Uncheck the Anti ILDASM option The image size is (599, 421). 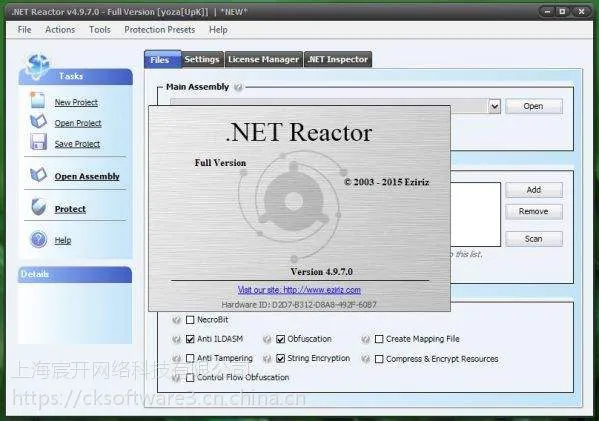coord(190,339)
